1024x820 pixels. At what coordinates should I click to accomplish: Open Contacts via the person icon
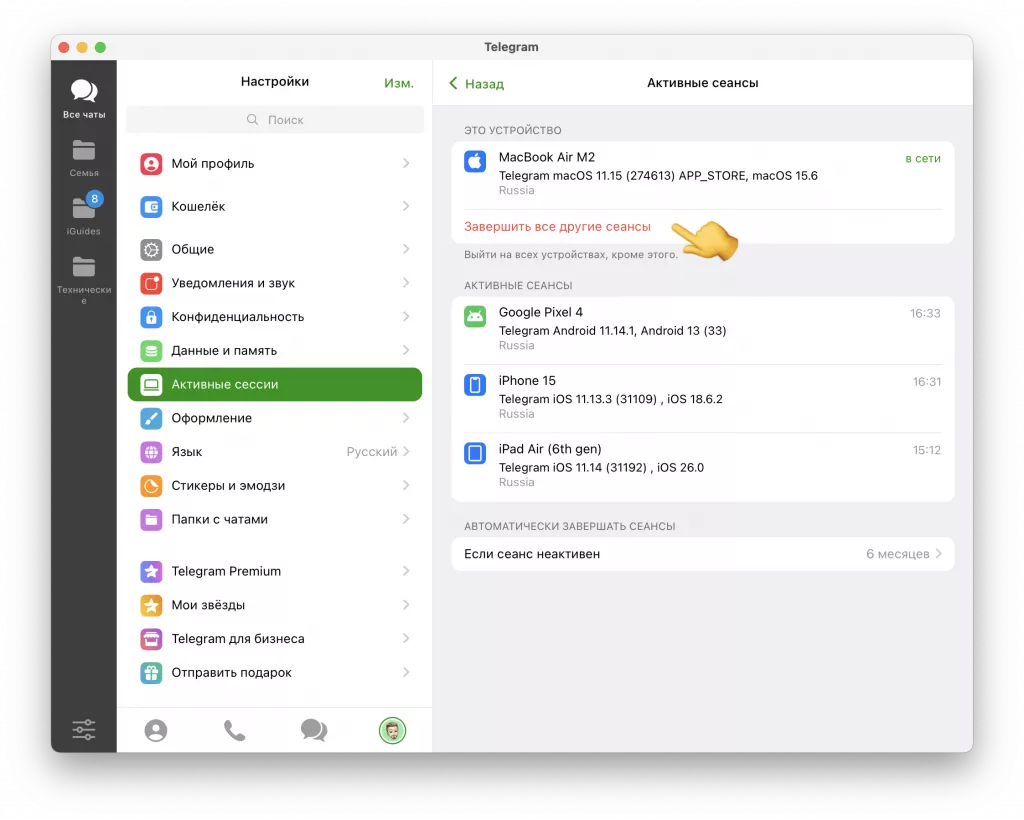click(x=155, y=730)
